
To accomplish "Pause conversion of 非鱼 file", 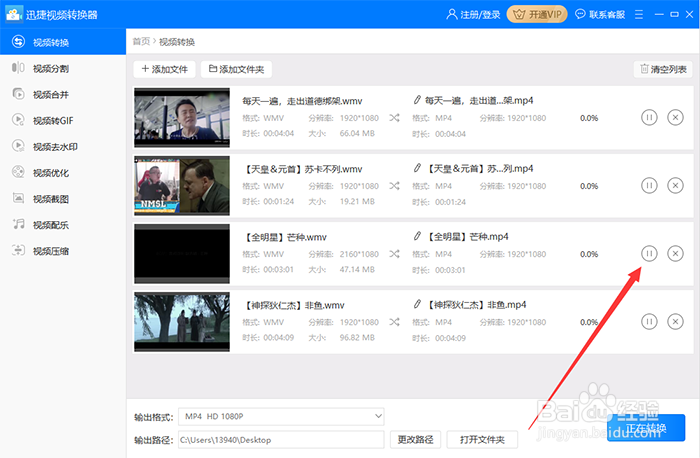I will (x=649, y=321).
